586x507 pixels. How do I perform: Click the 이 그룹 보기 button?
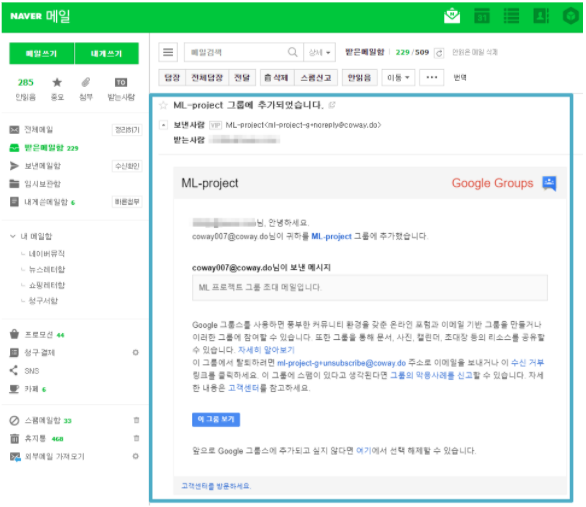point(216,419)
